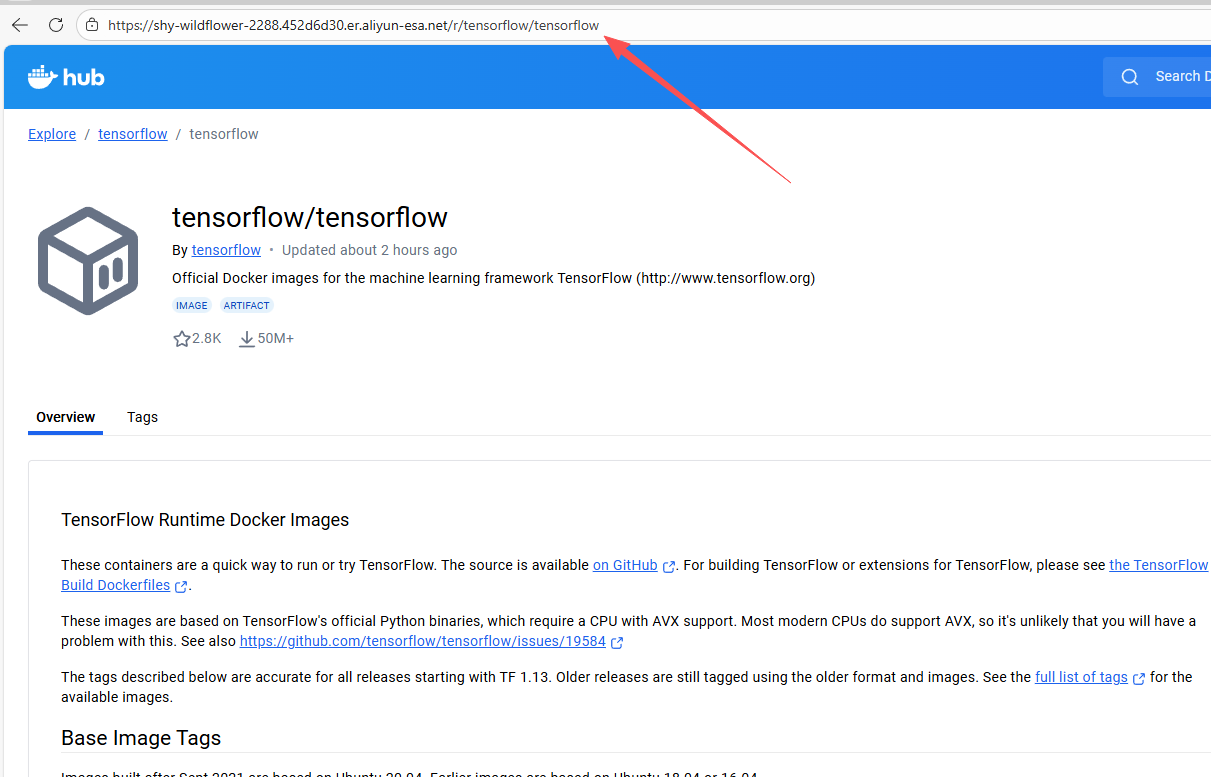
Task: Click the IMAGE tag badge
Action: (x=192, y=306)
